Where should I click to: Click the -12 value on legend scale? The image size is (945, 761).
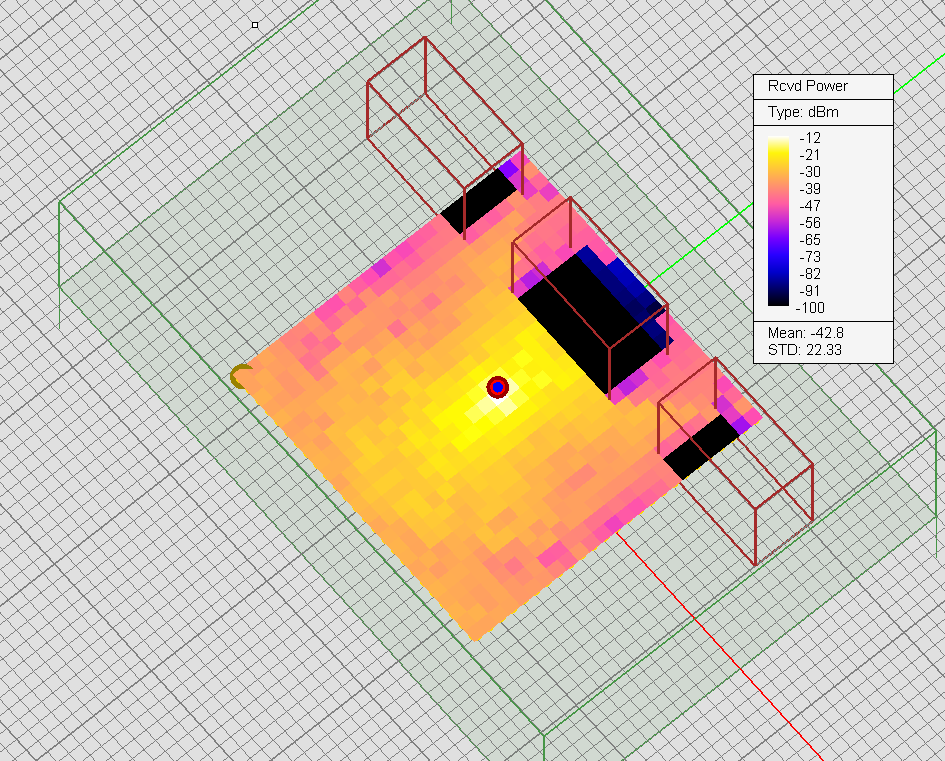(811, 138)
